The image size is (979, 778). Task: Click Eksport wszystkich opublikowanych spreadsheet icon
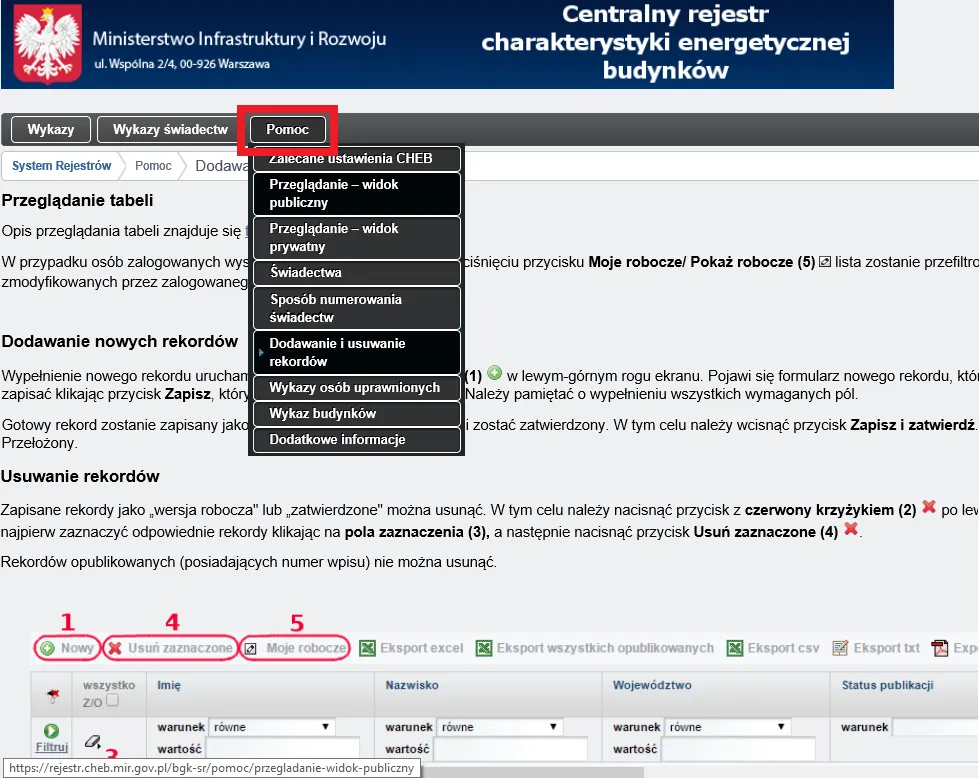tap(483, 648)
